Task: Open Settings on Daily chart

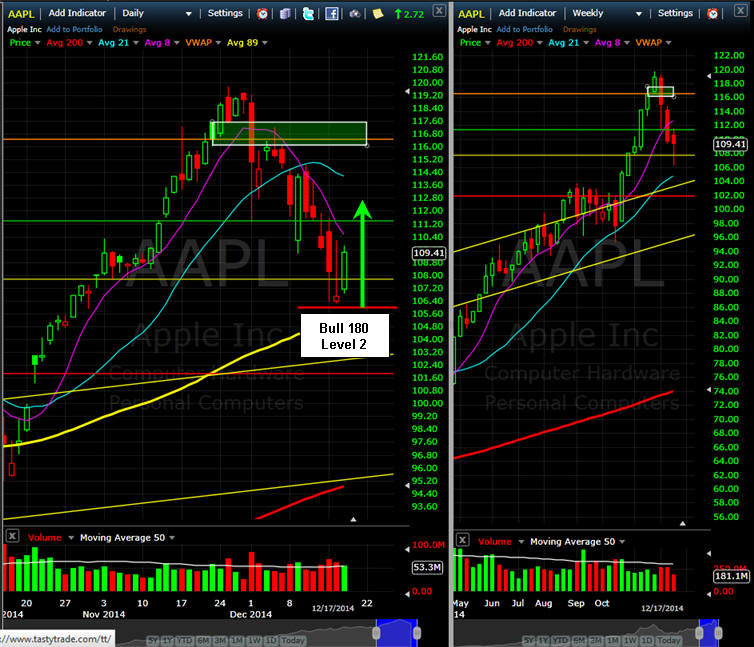Action: click(225, 13)
